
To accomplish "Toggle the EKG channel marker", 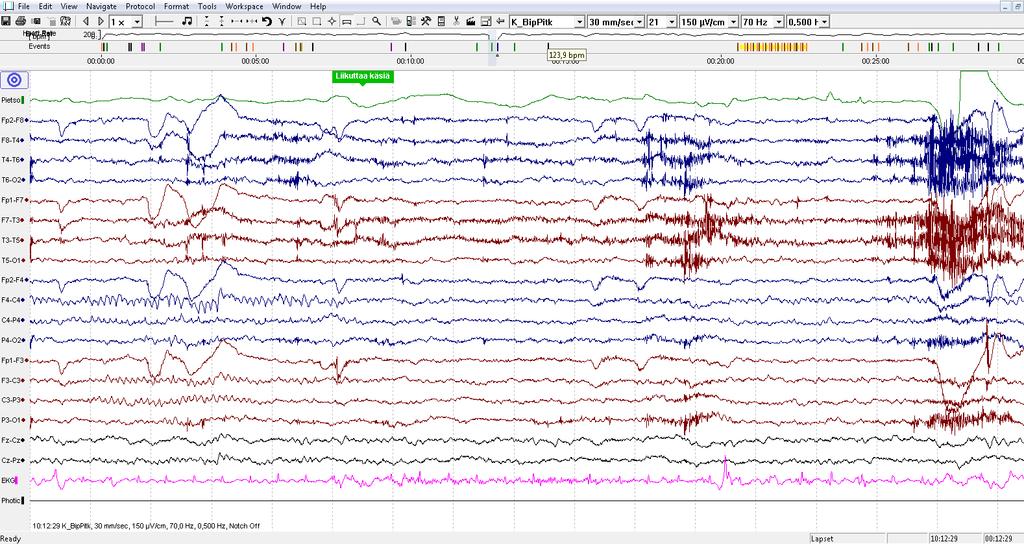I will pos(18,481).
